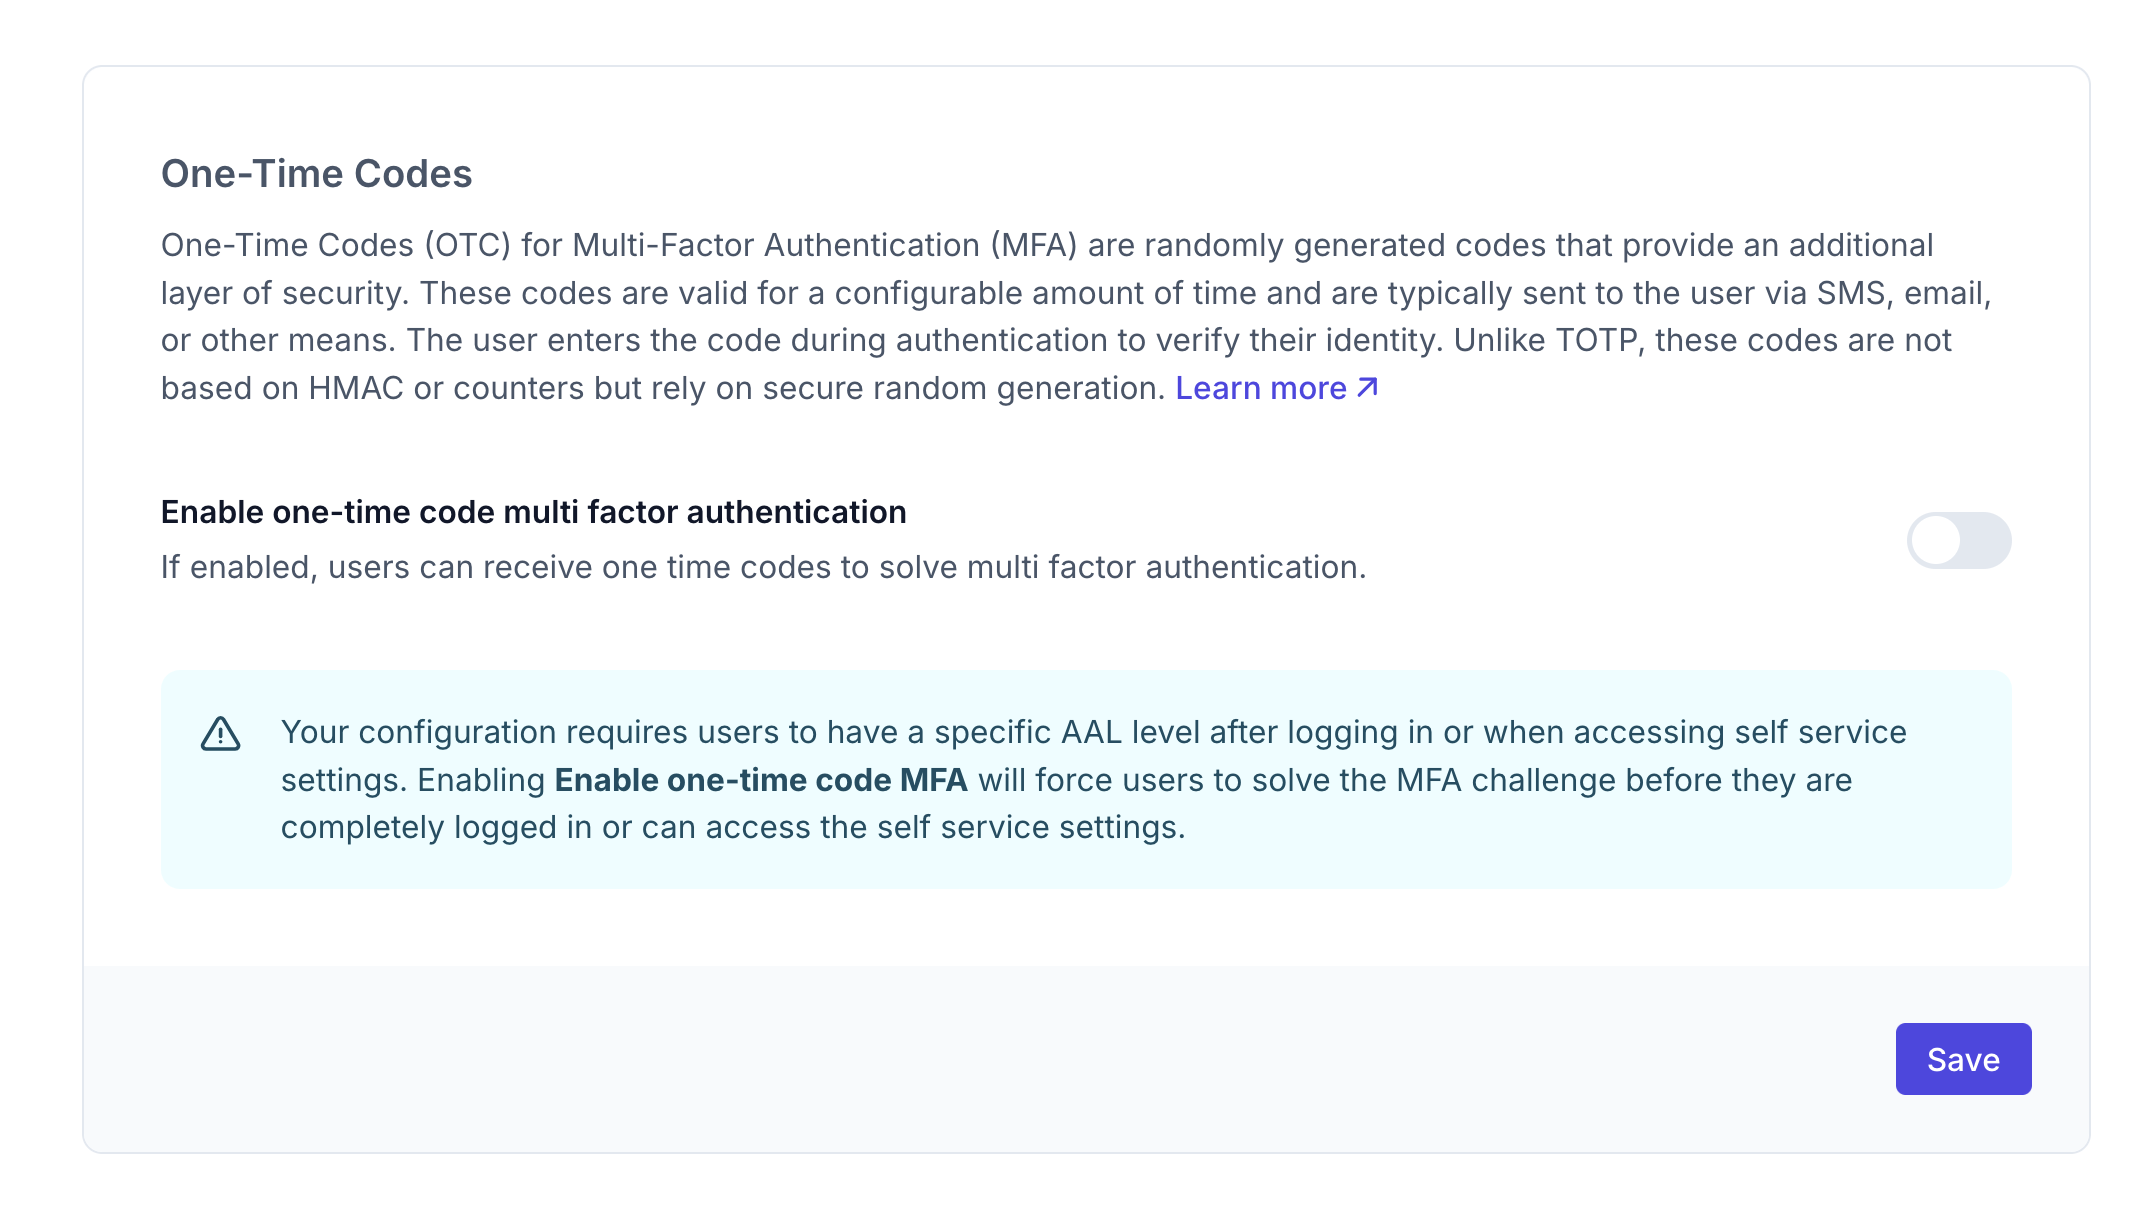
Task: Click the word 'HMAC' in the description
Action: click(x=355, y=388)
